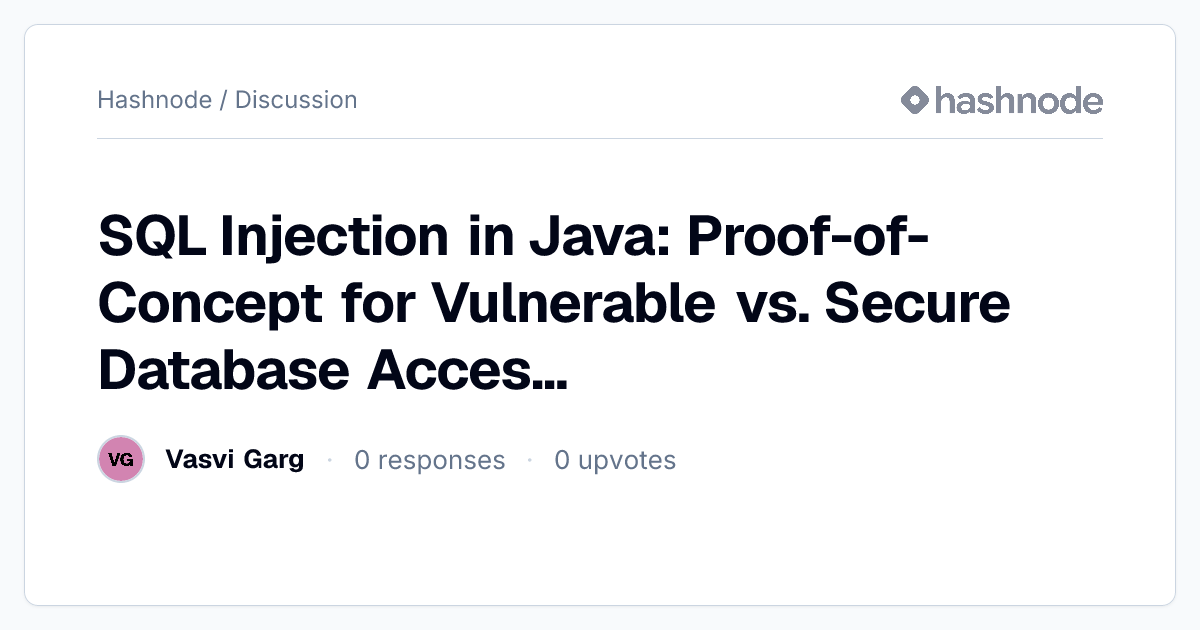
Task: Open Discussion in the breadcrumb
Action: click(x=296, y=100)
